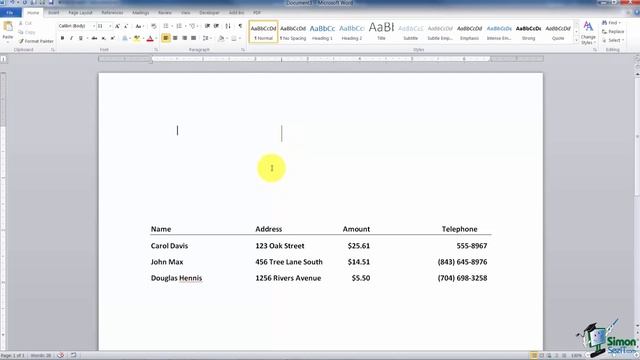The image size is (640, 360).
Task: Apply the red font color
Action: (x=150, y=38)
